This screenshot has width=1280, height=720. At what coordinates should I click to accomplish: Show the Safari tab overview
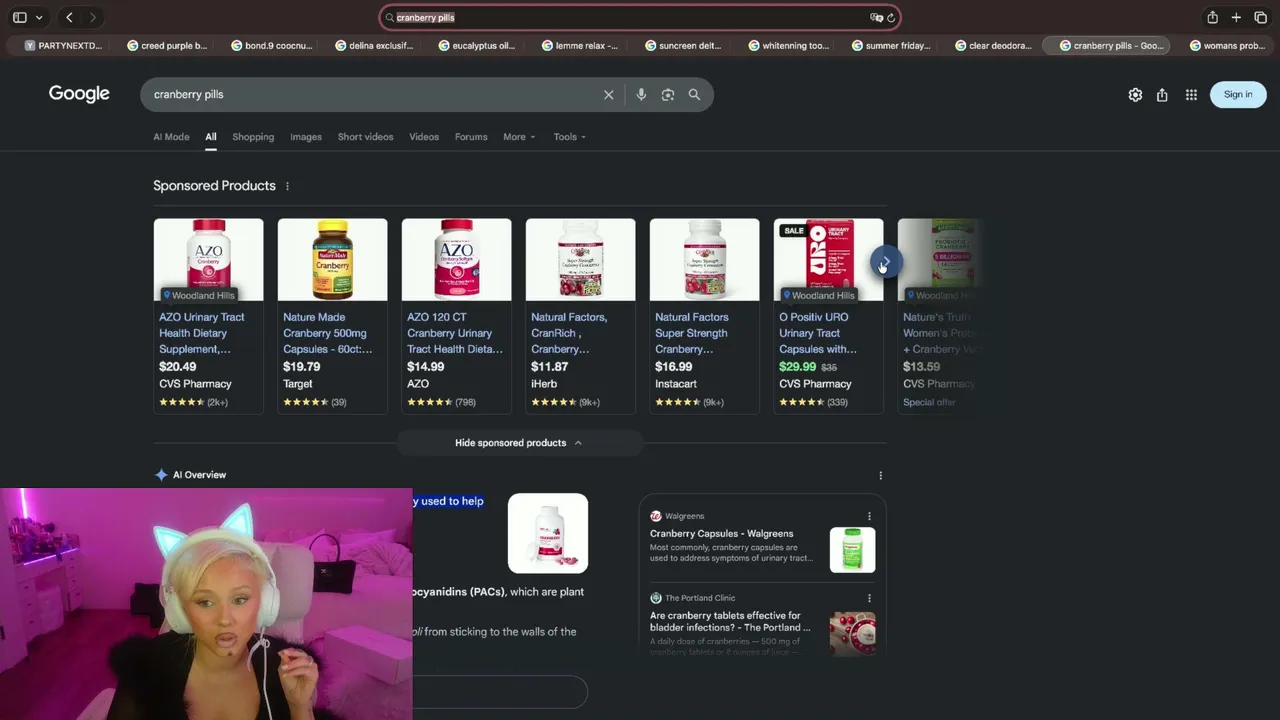(1260, 17)
